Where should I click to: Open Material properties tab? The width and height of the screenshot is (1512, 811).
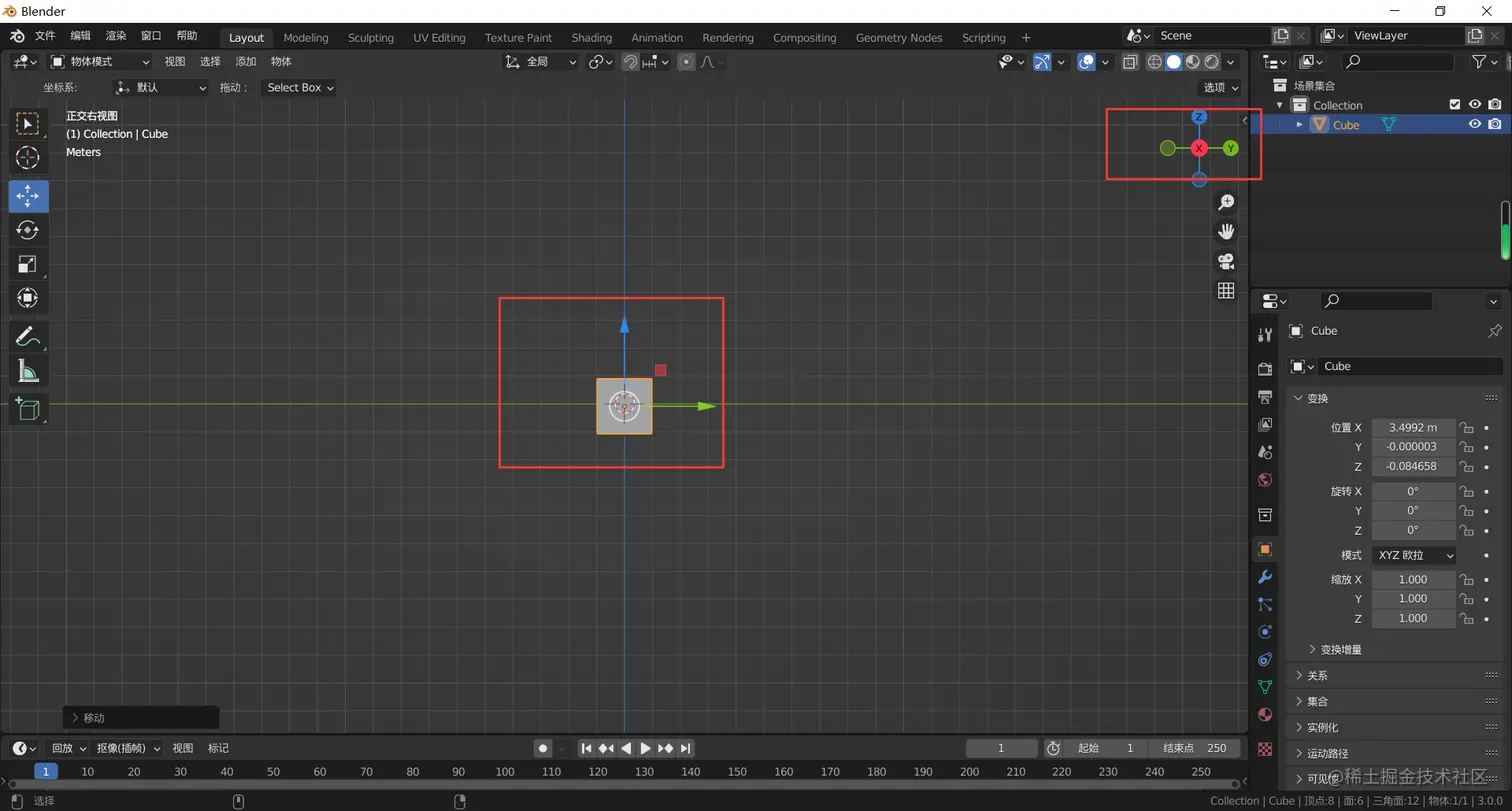click(x=1265, y=714)
